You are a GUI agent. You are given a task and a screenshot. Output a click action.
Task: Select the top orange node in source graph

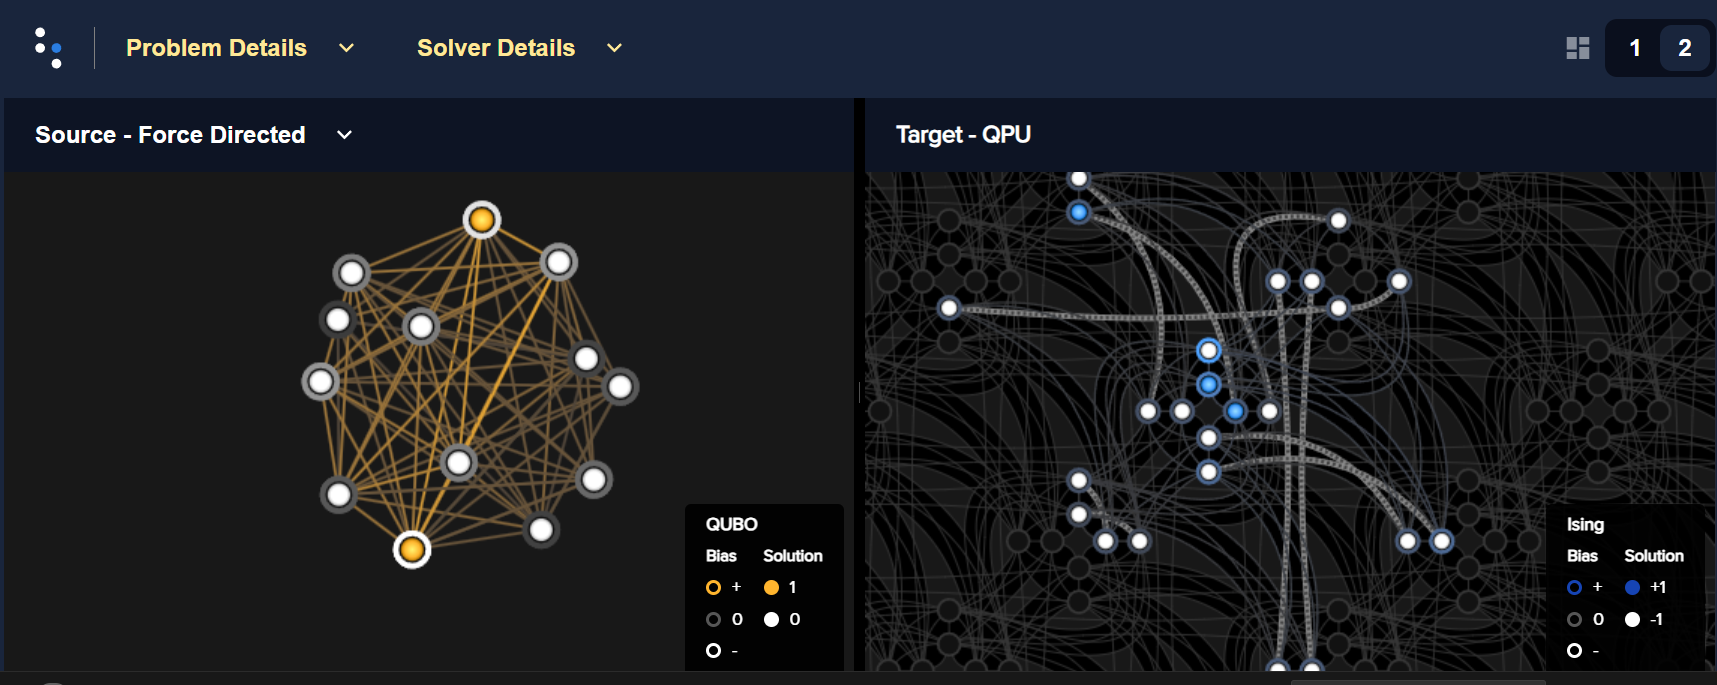482,220
